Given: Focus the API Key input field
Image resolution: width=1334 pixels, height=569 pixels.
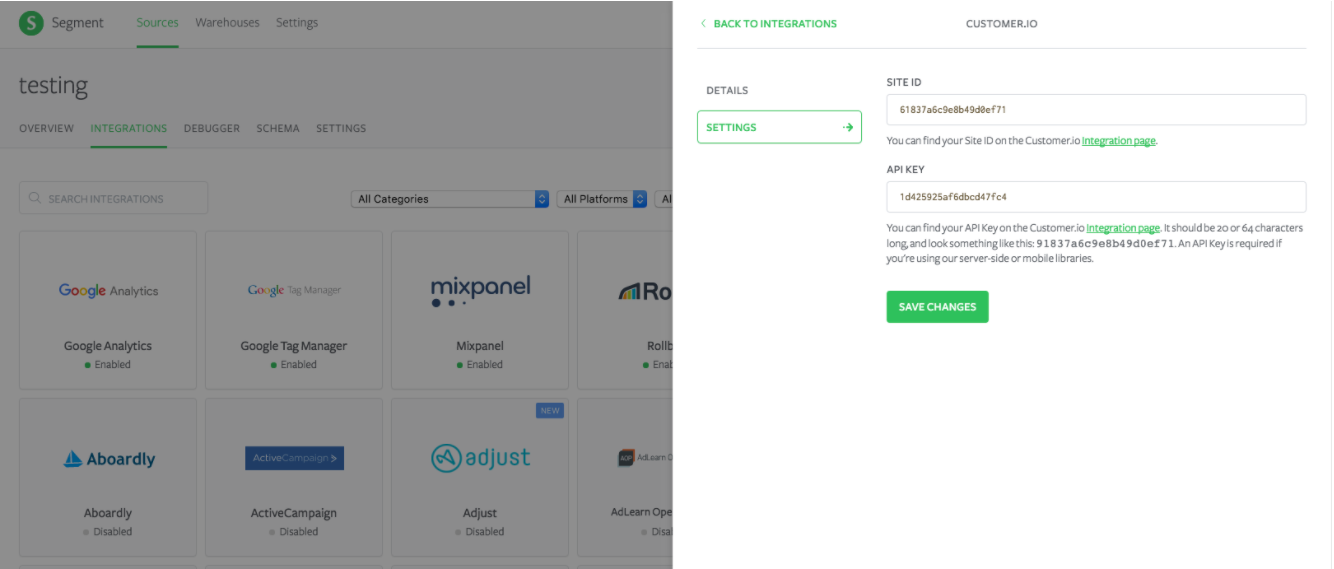Looking at the screenshot, I should (1096, 197).
